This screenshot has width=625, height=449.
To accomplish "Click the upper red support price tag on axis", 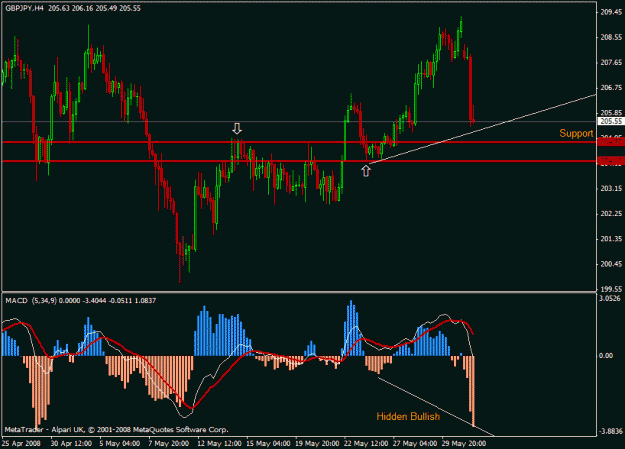I will click(611, 142).
